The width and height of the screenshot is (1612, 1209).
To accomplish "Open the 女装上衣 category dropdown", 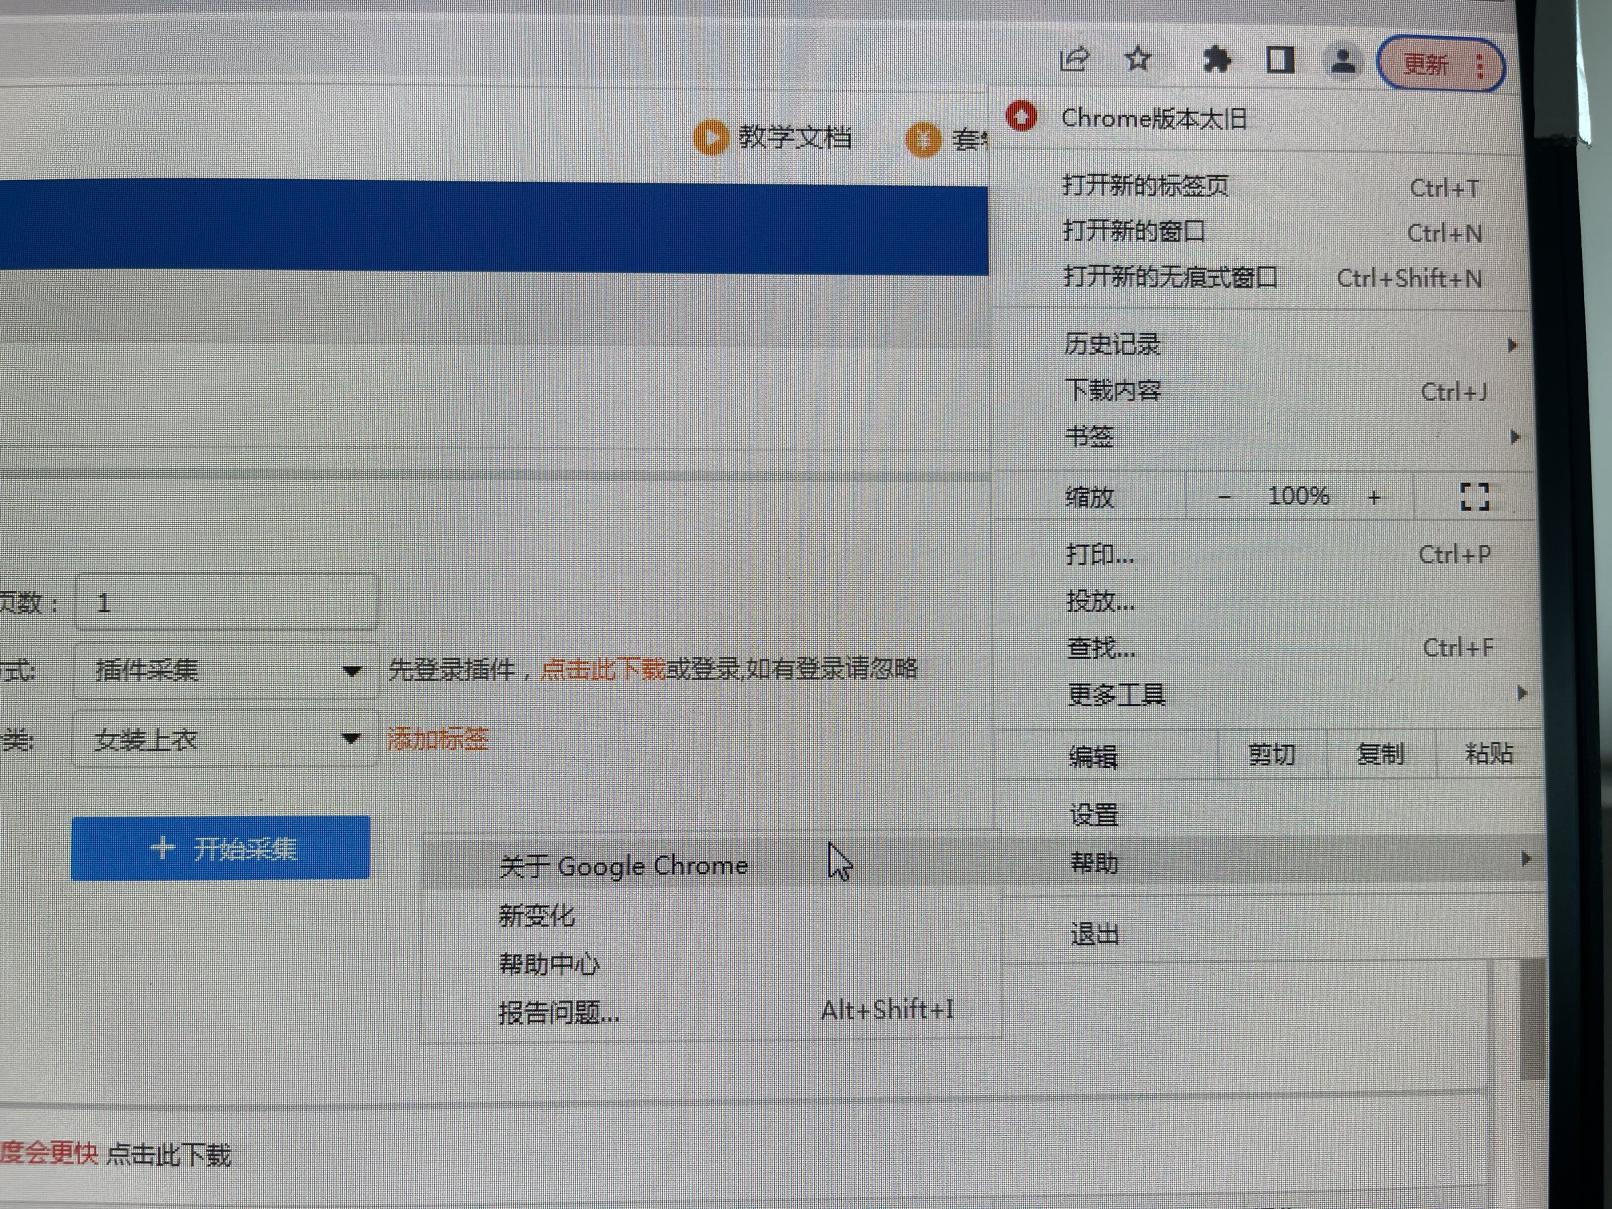I will 224,740.
